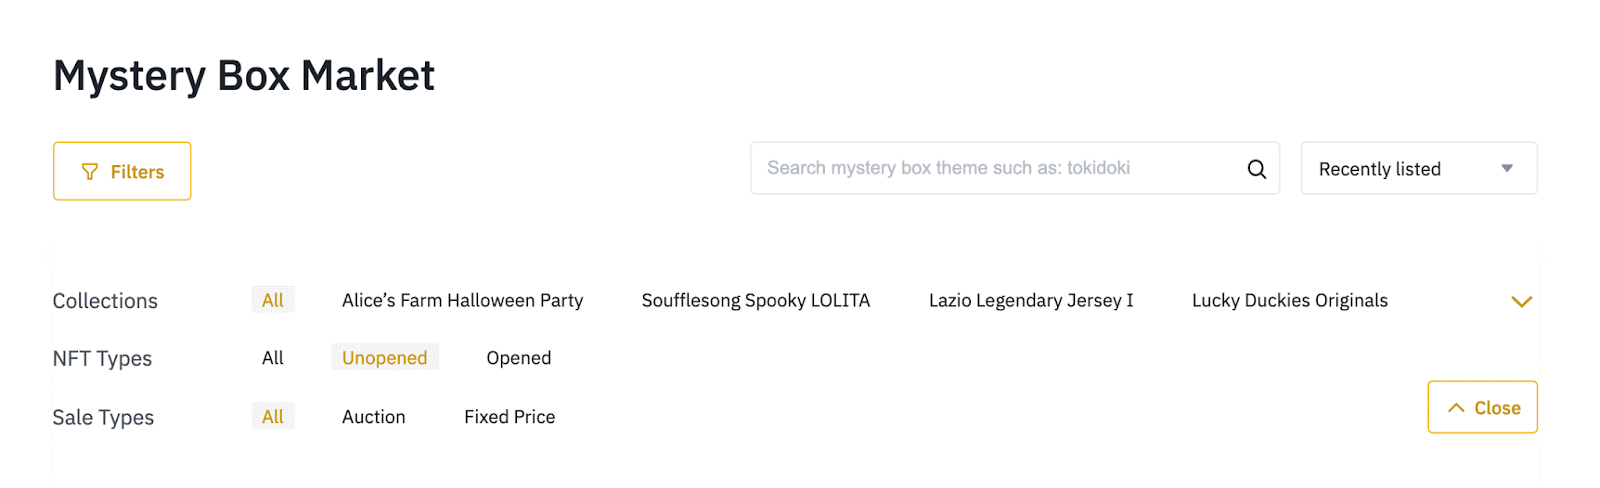Screen dimensions: 1600x488
Task: Select the Unopened NFT type filter
Action: tap(384, 358)
